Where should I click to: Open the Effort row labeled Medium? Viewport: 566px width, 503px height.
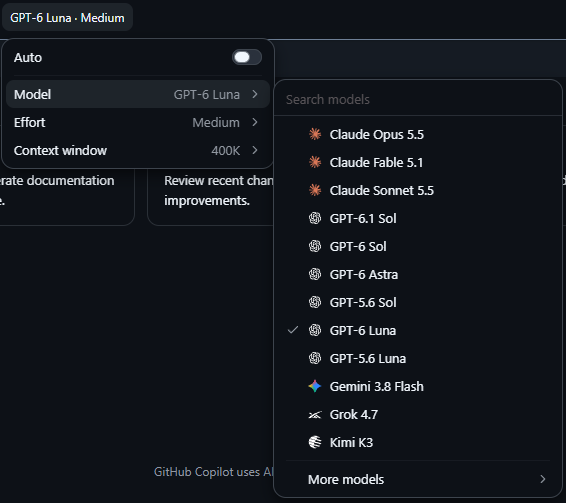[x=138, y=122]
